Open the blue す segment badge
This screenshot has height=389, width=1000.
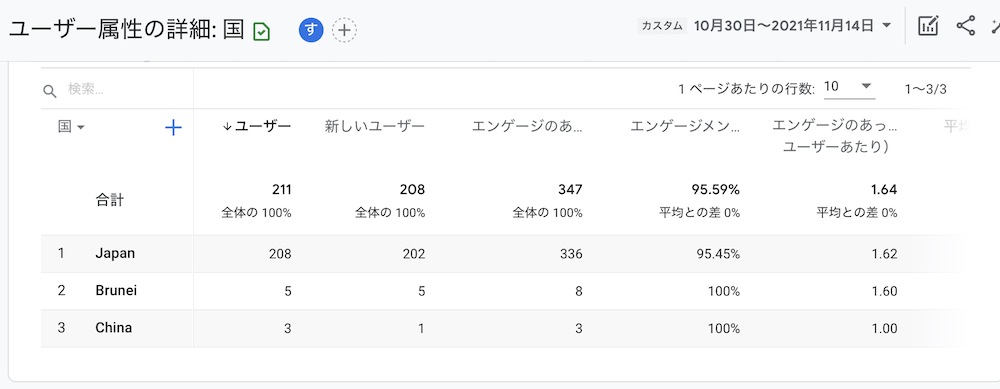click(311, 30)
